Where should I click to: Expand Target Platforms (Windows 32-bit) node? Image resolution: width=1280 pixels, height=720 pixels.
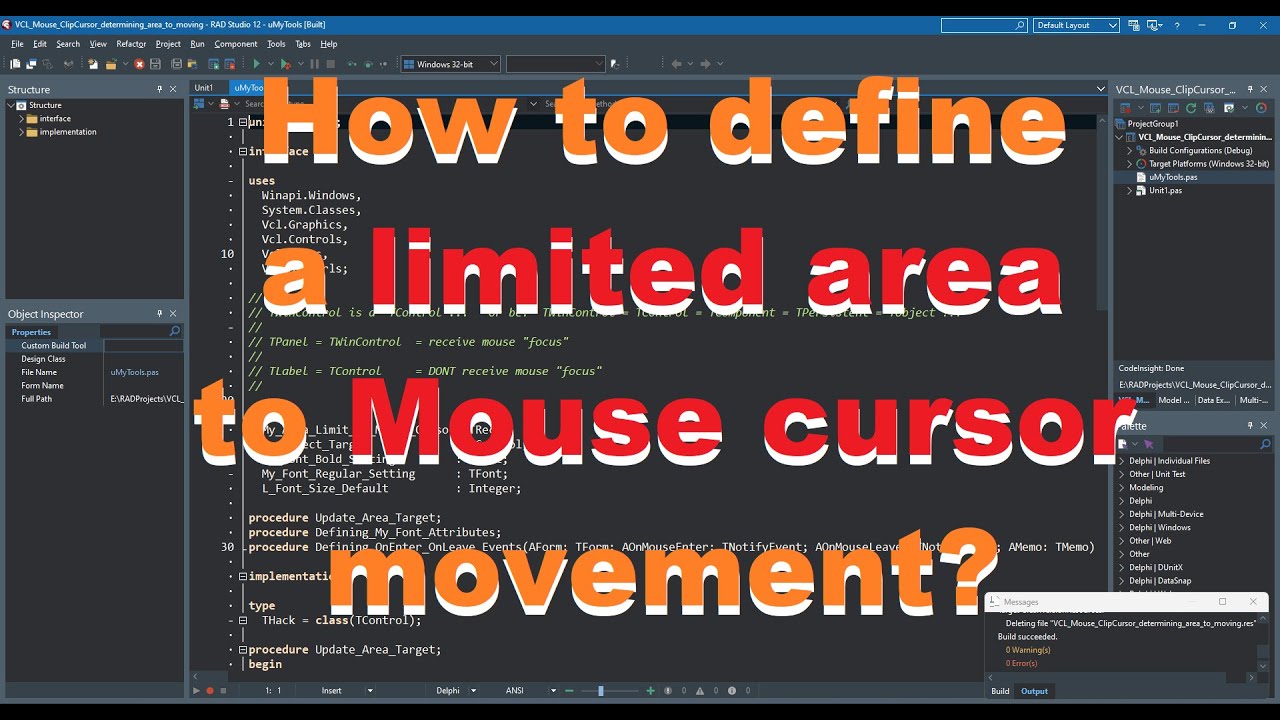pyautogui.click(x=1130, y=163)
